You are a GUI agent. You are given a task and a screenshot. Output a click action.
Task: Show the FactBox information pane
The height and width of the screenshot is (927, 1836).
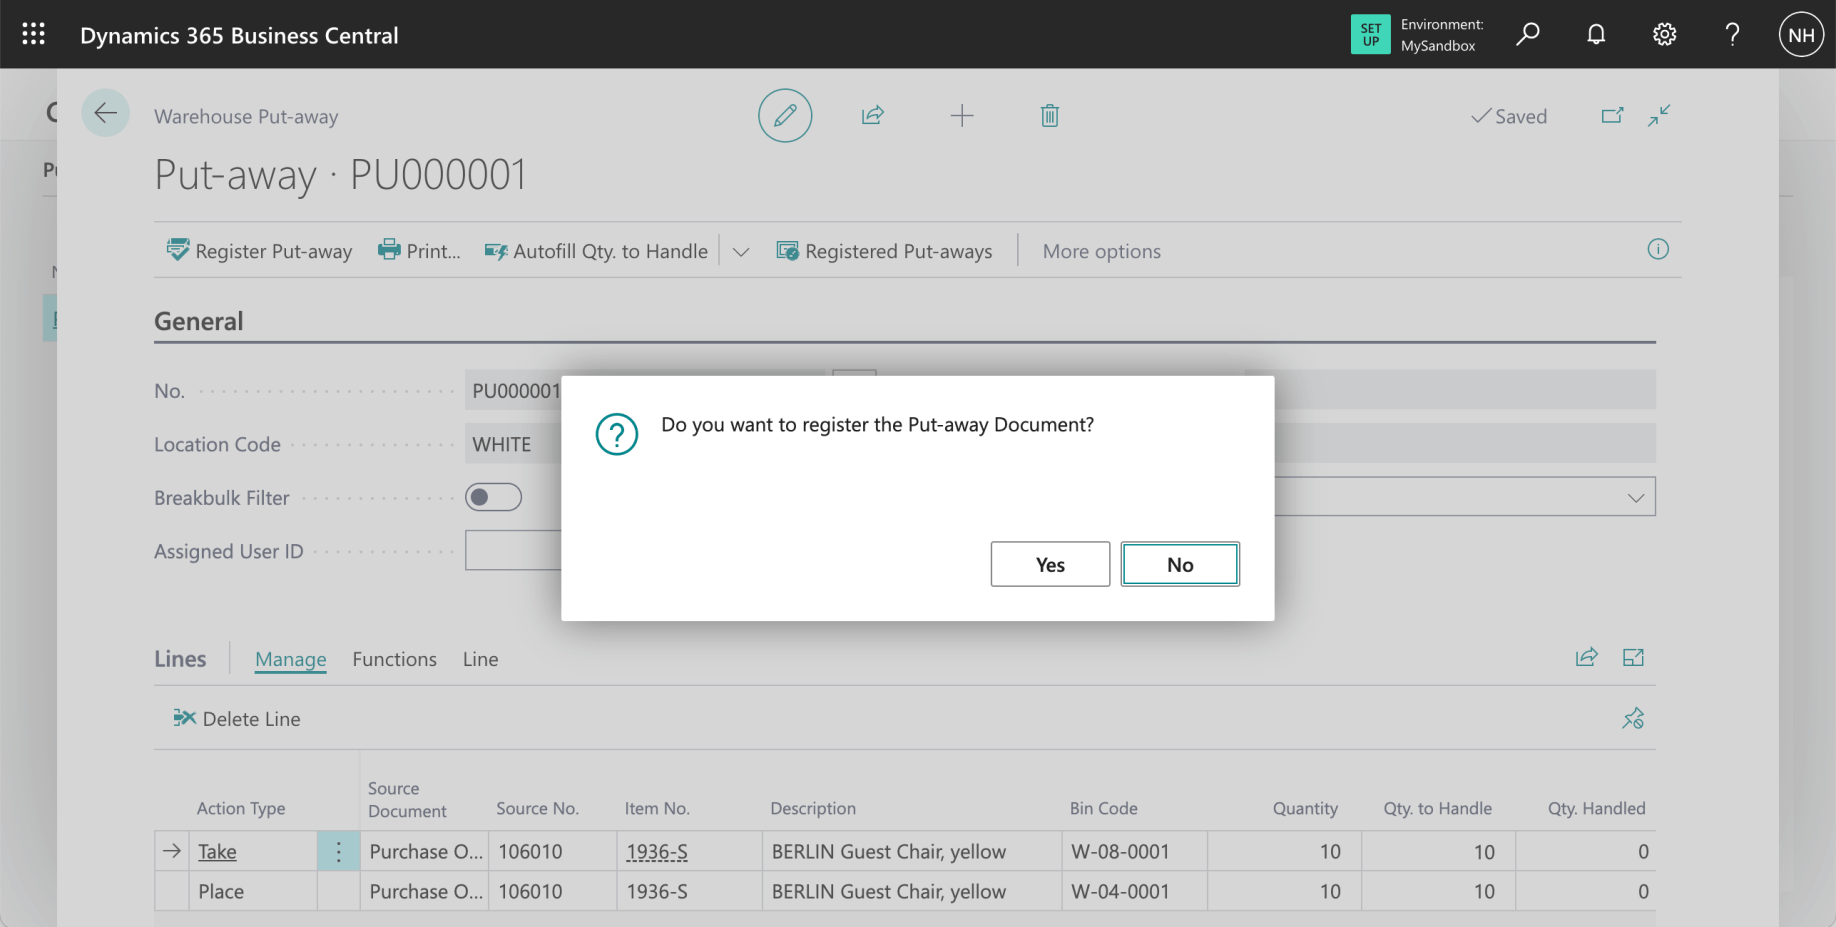coord(1658,249)
